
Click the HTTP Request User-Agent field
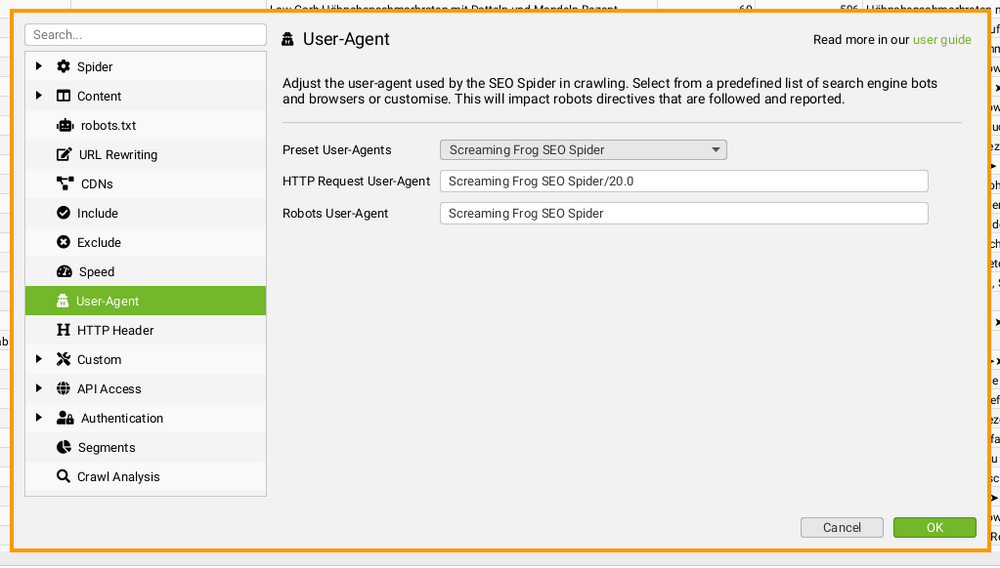coord(683,182)
